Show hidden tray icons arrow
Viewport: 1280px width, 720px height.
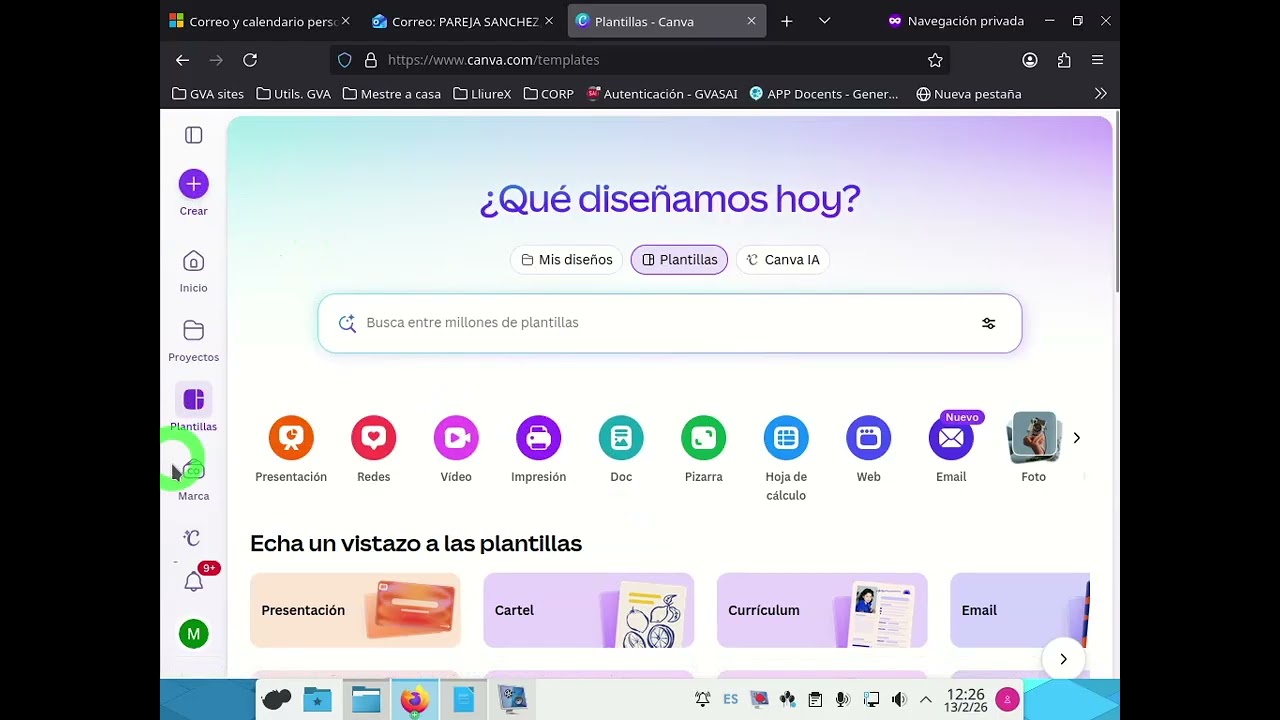[x=926, y=700]
